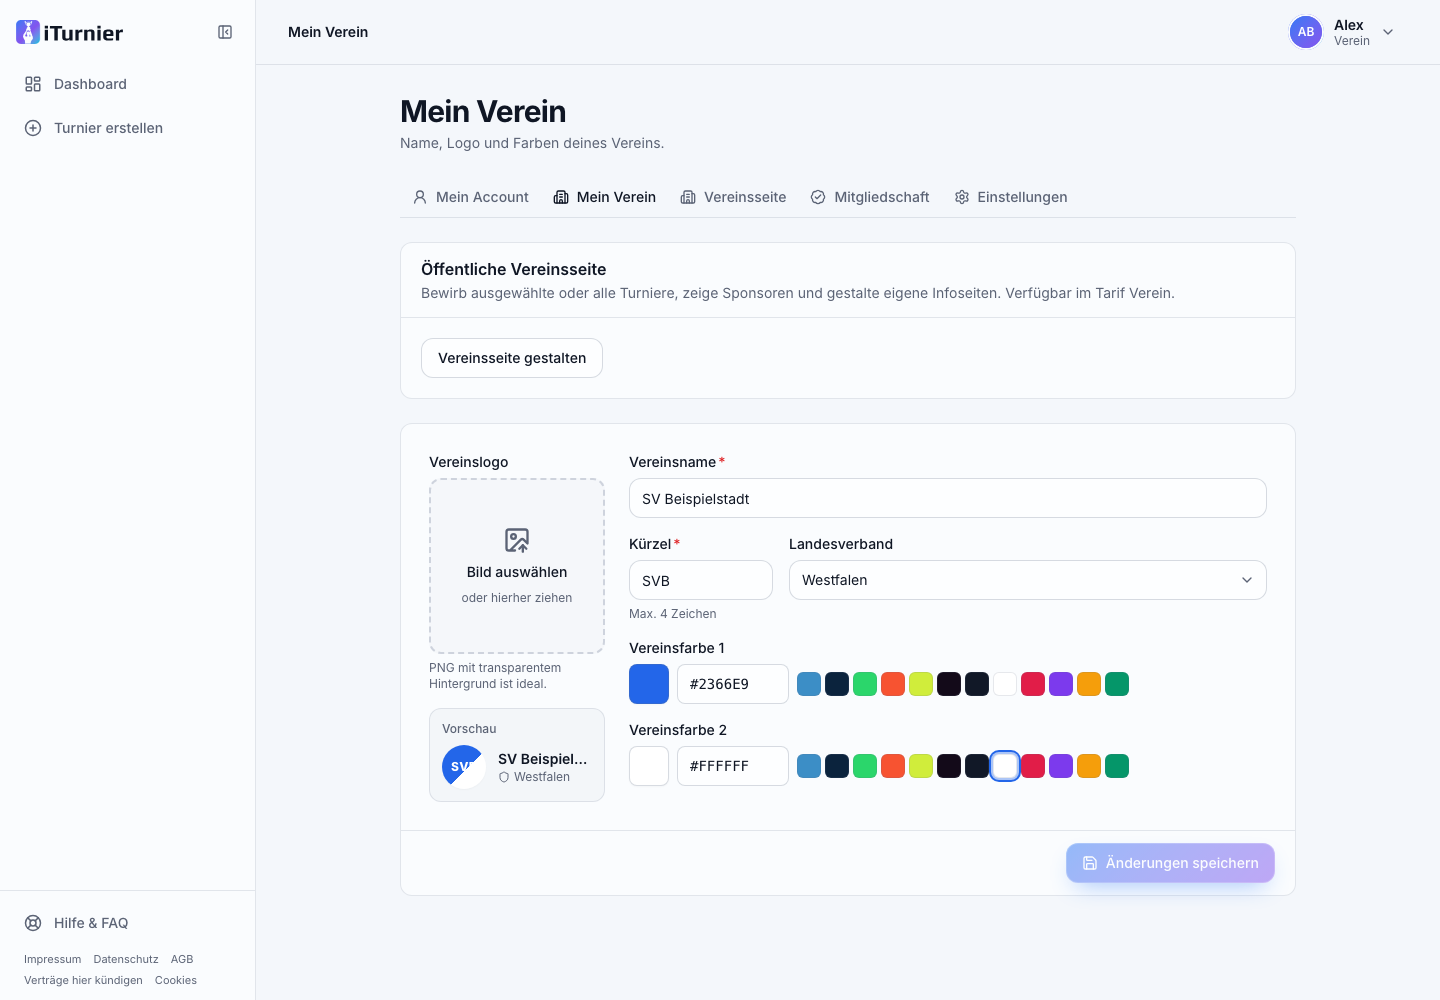Image resolution: width=1440 pixels, height=1000 pixels.
Task: Click the AB user avatar
Action: click(1306, 32)
